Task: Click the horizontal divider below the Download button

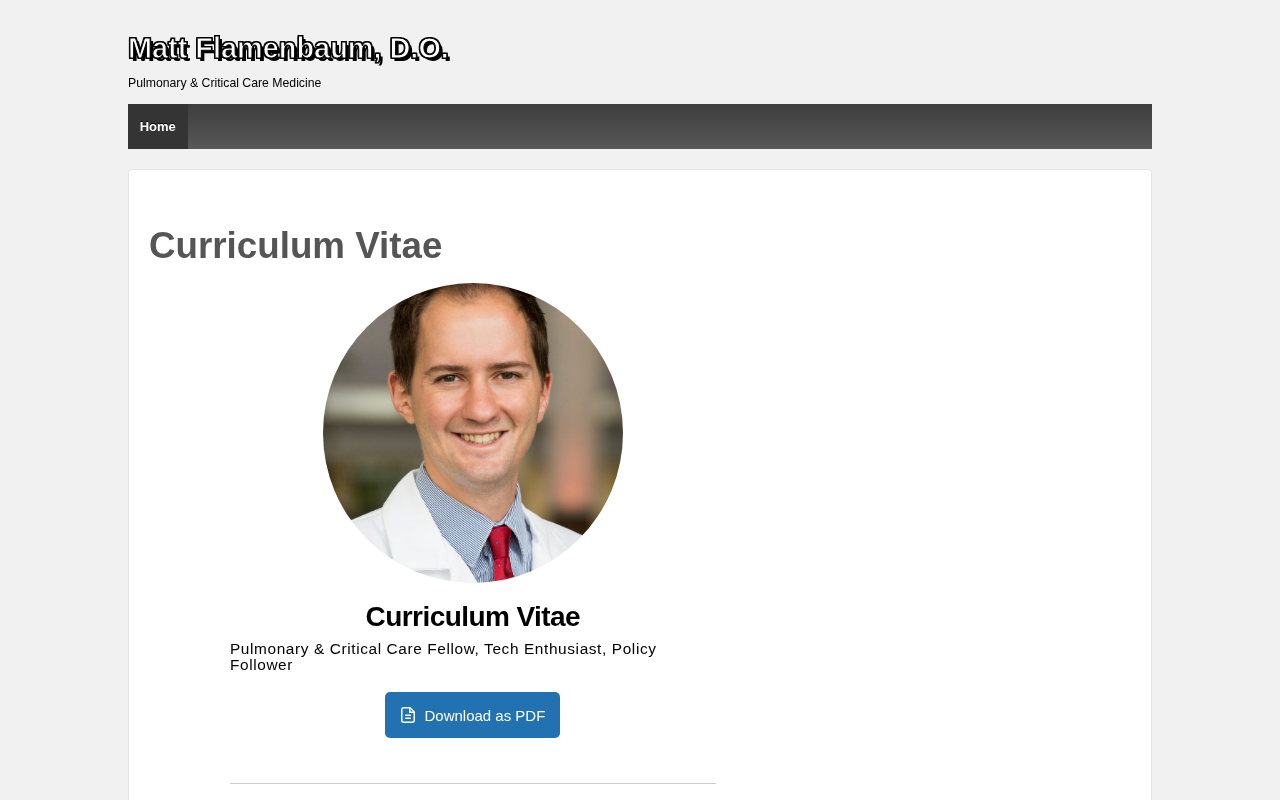Action: tap(473, 783)
